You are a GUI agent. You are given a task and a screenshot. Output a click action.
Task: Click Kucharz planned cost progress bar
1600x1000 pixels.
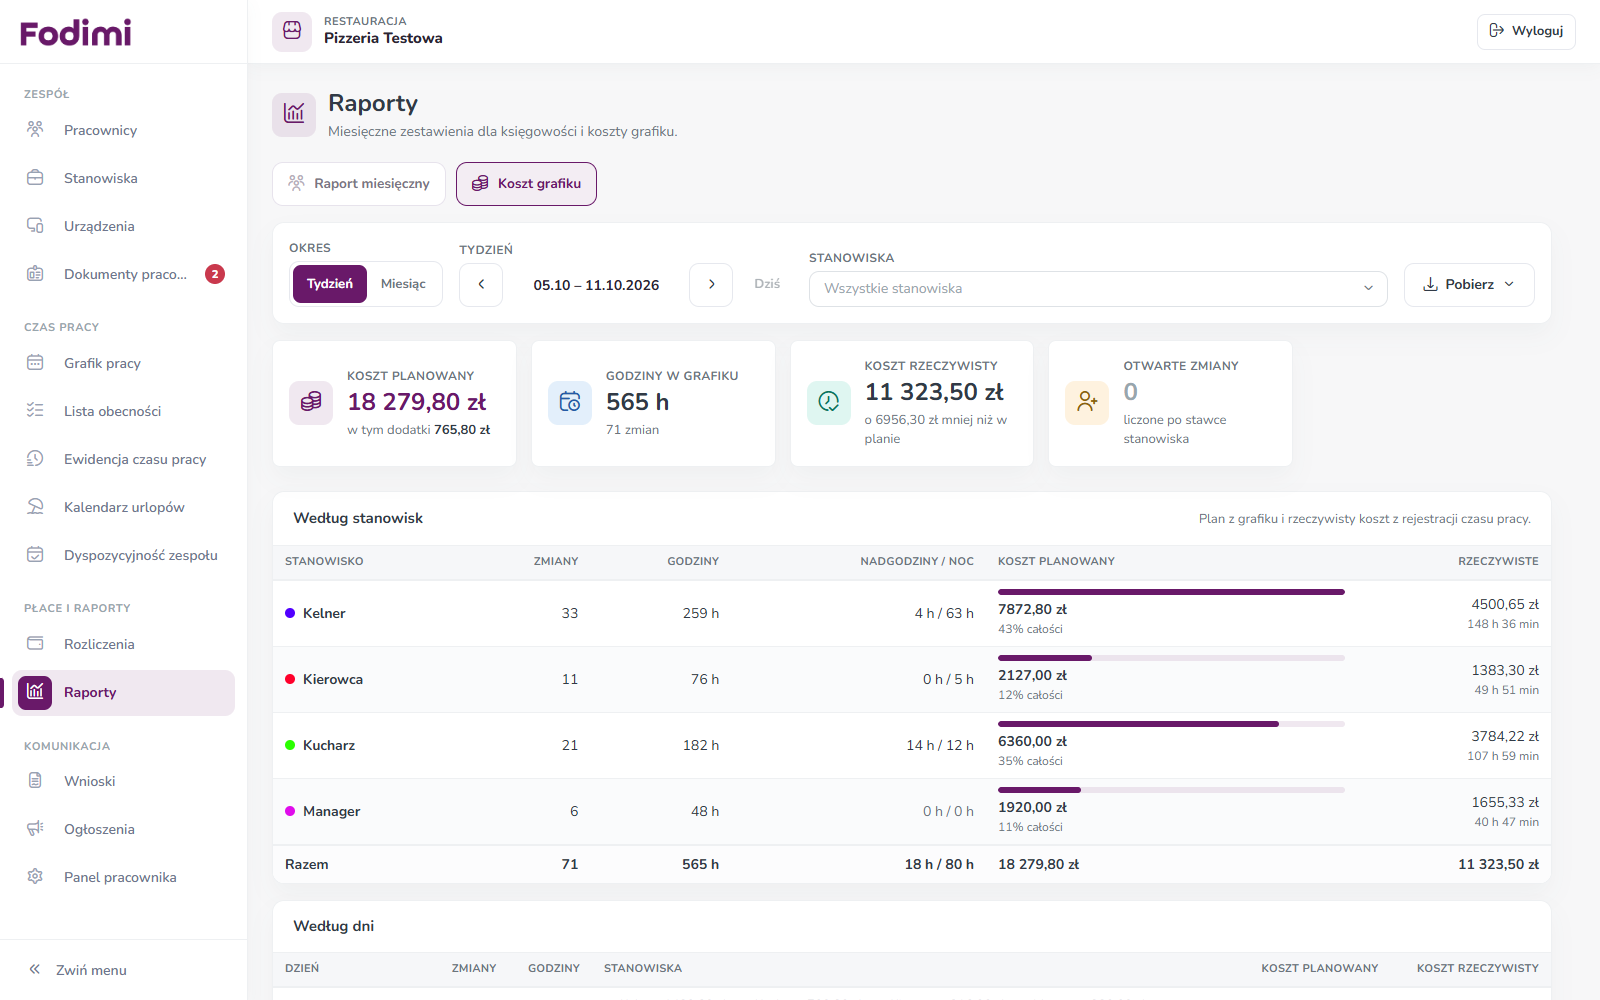coord(1171,724)
